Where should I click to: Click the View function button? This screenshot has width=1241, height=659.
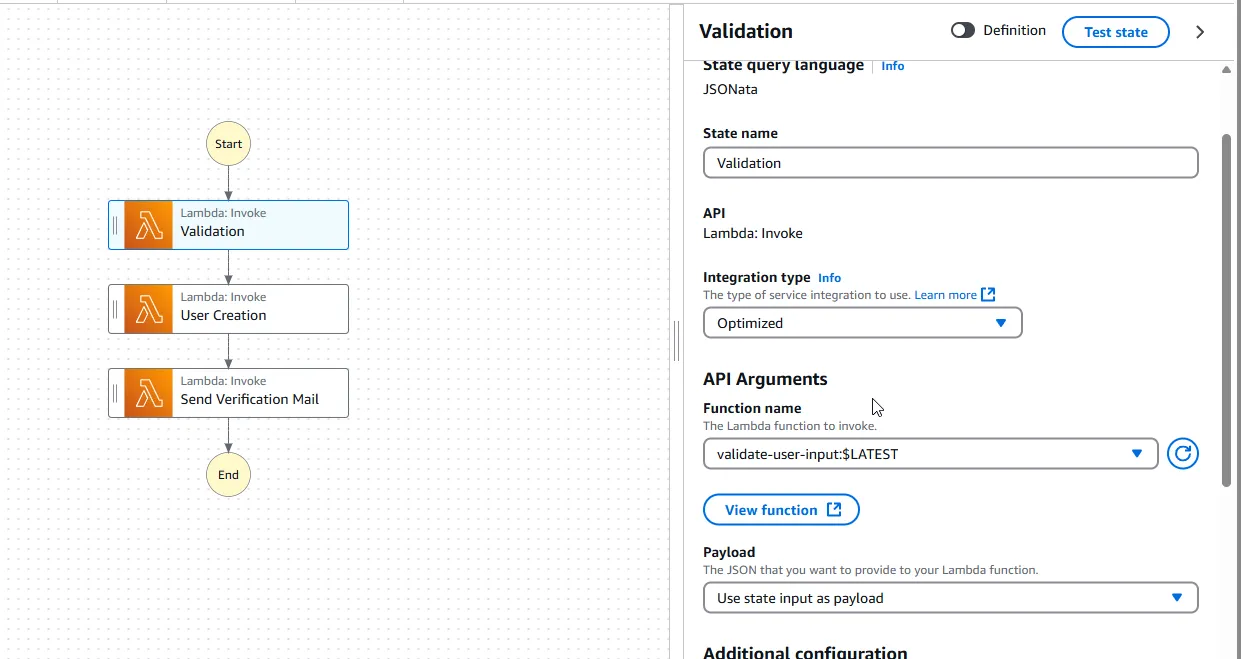click(781, 510)
